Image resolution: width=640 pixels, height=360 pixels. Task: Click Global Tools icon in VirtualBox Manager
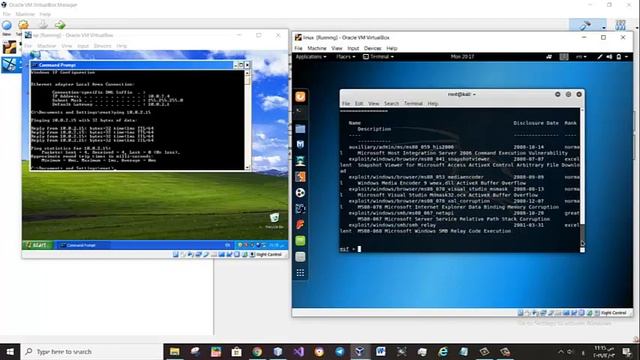[620, 25]
